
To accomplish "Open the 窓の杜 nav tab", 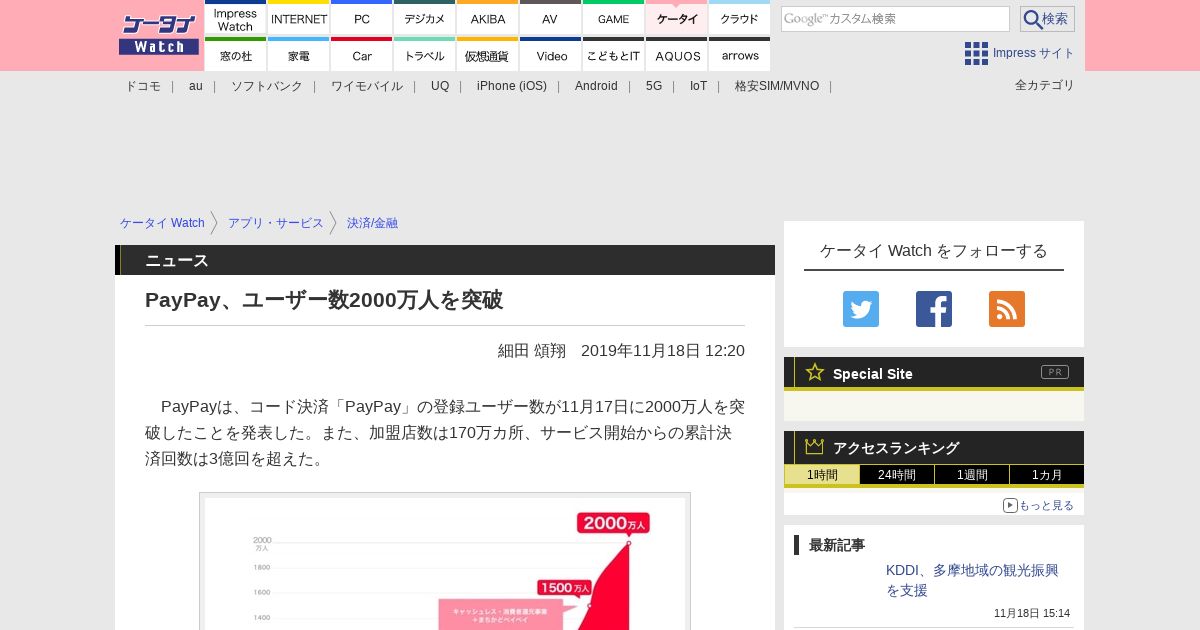I will (x=236, y=55).
